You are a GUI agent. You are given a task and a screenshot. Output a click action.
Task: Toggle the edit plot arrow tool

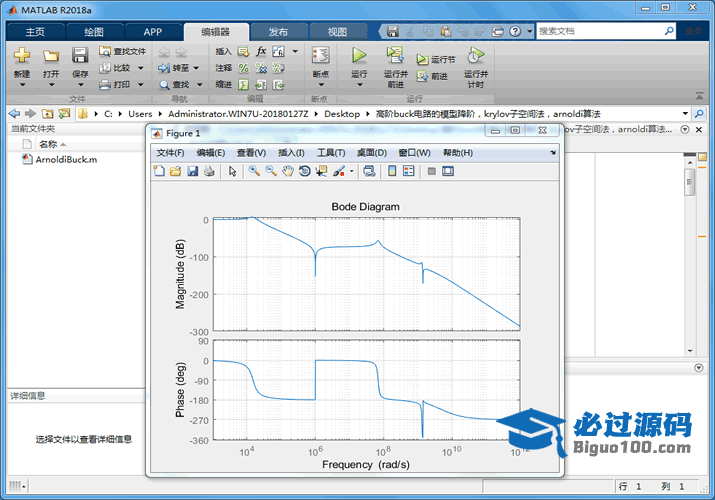pos(233,171)
